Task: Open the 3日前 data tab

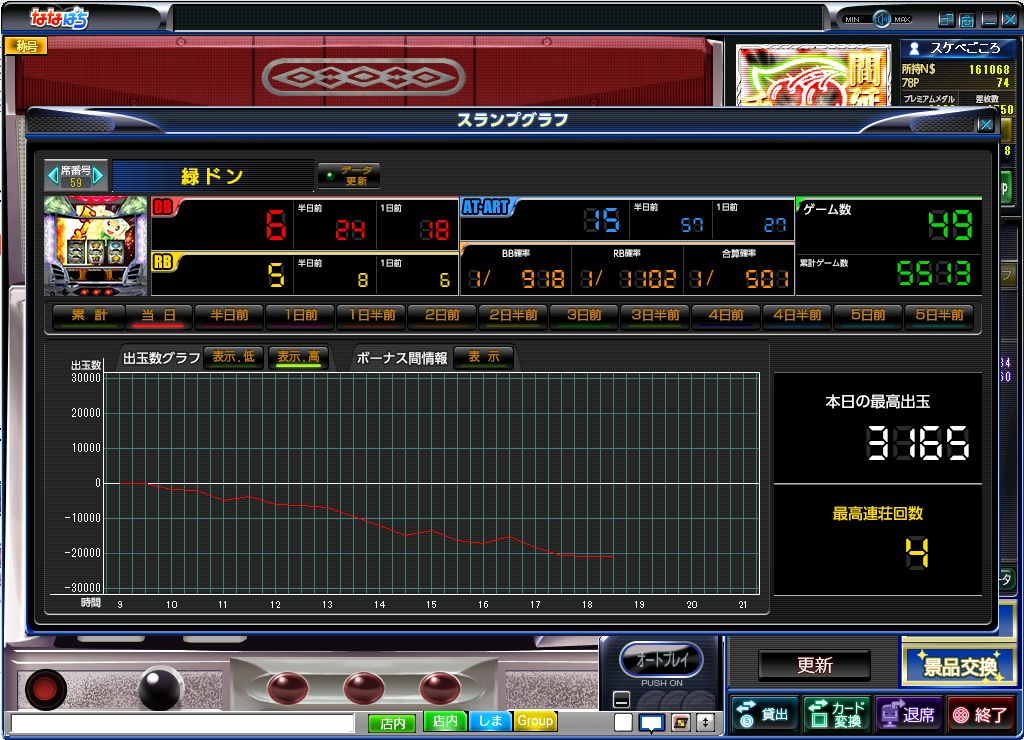Action: click(x=584, y=315)
